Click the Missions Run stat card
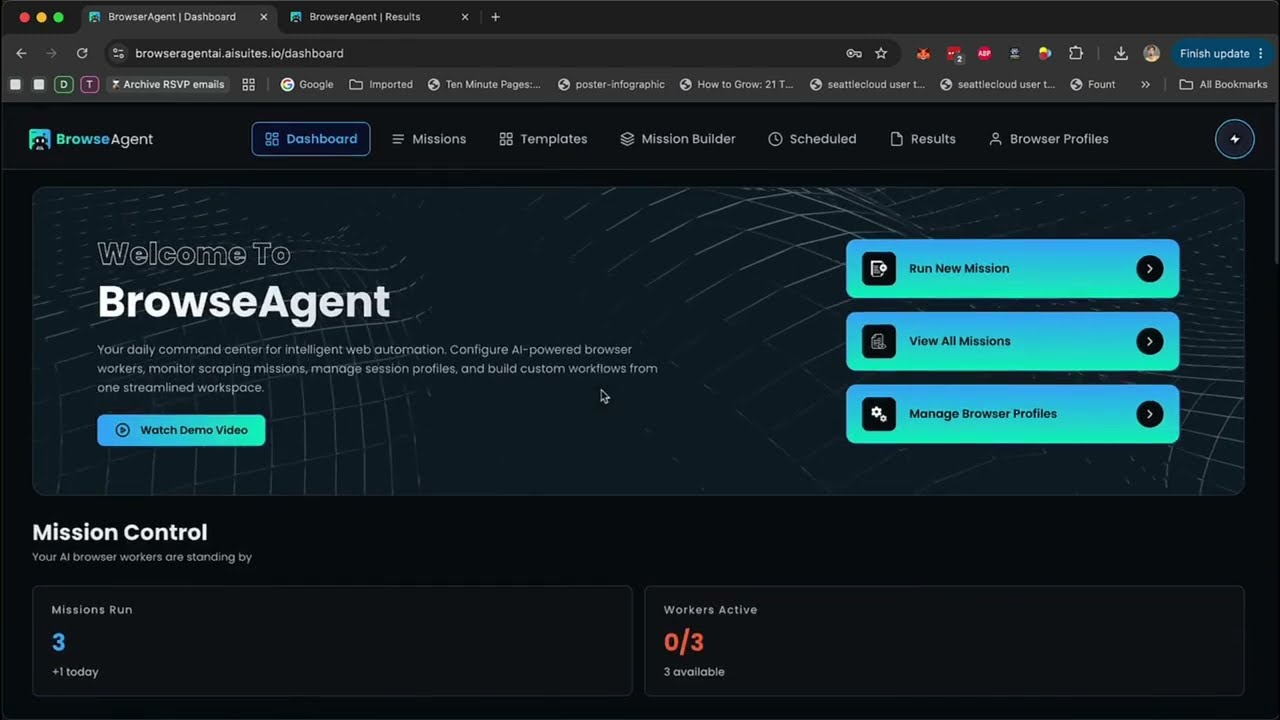This screenshot has height=720, width=1280. point(332,641)
